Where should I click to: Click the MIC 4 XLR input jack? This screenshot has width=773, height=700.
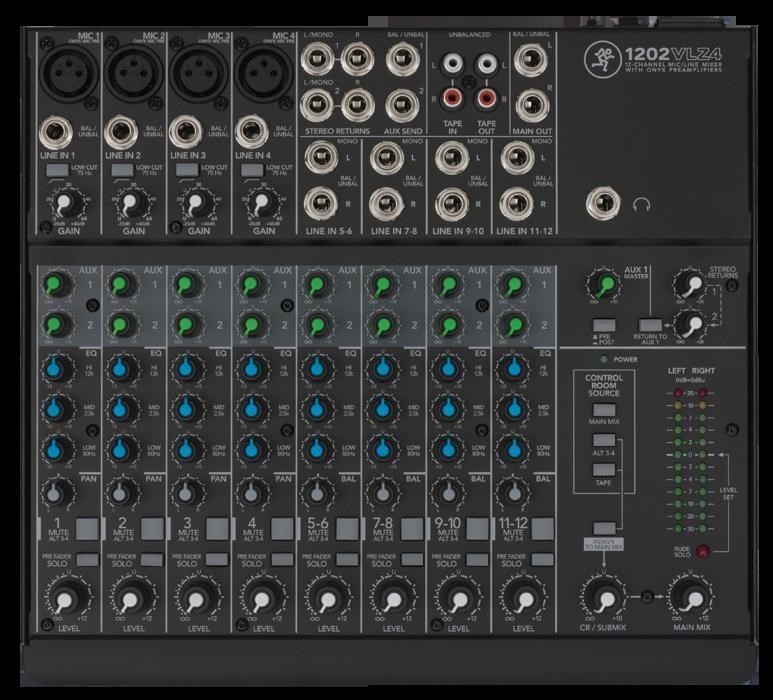[x=264, y=73]
